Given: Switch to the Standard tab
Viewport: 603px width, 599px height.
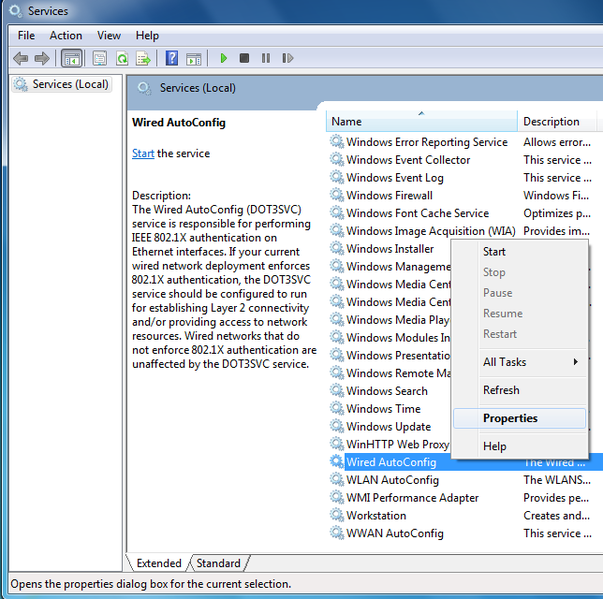Looking at the screenshot, I should [x=218, y=563].
